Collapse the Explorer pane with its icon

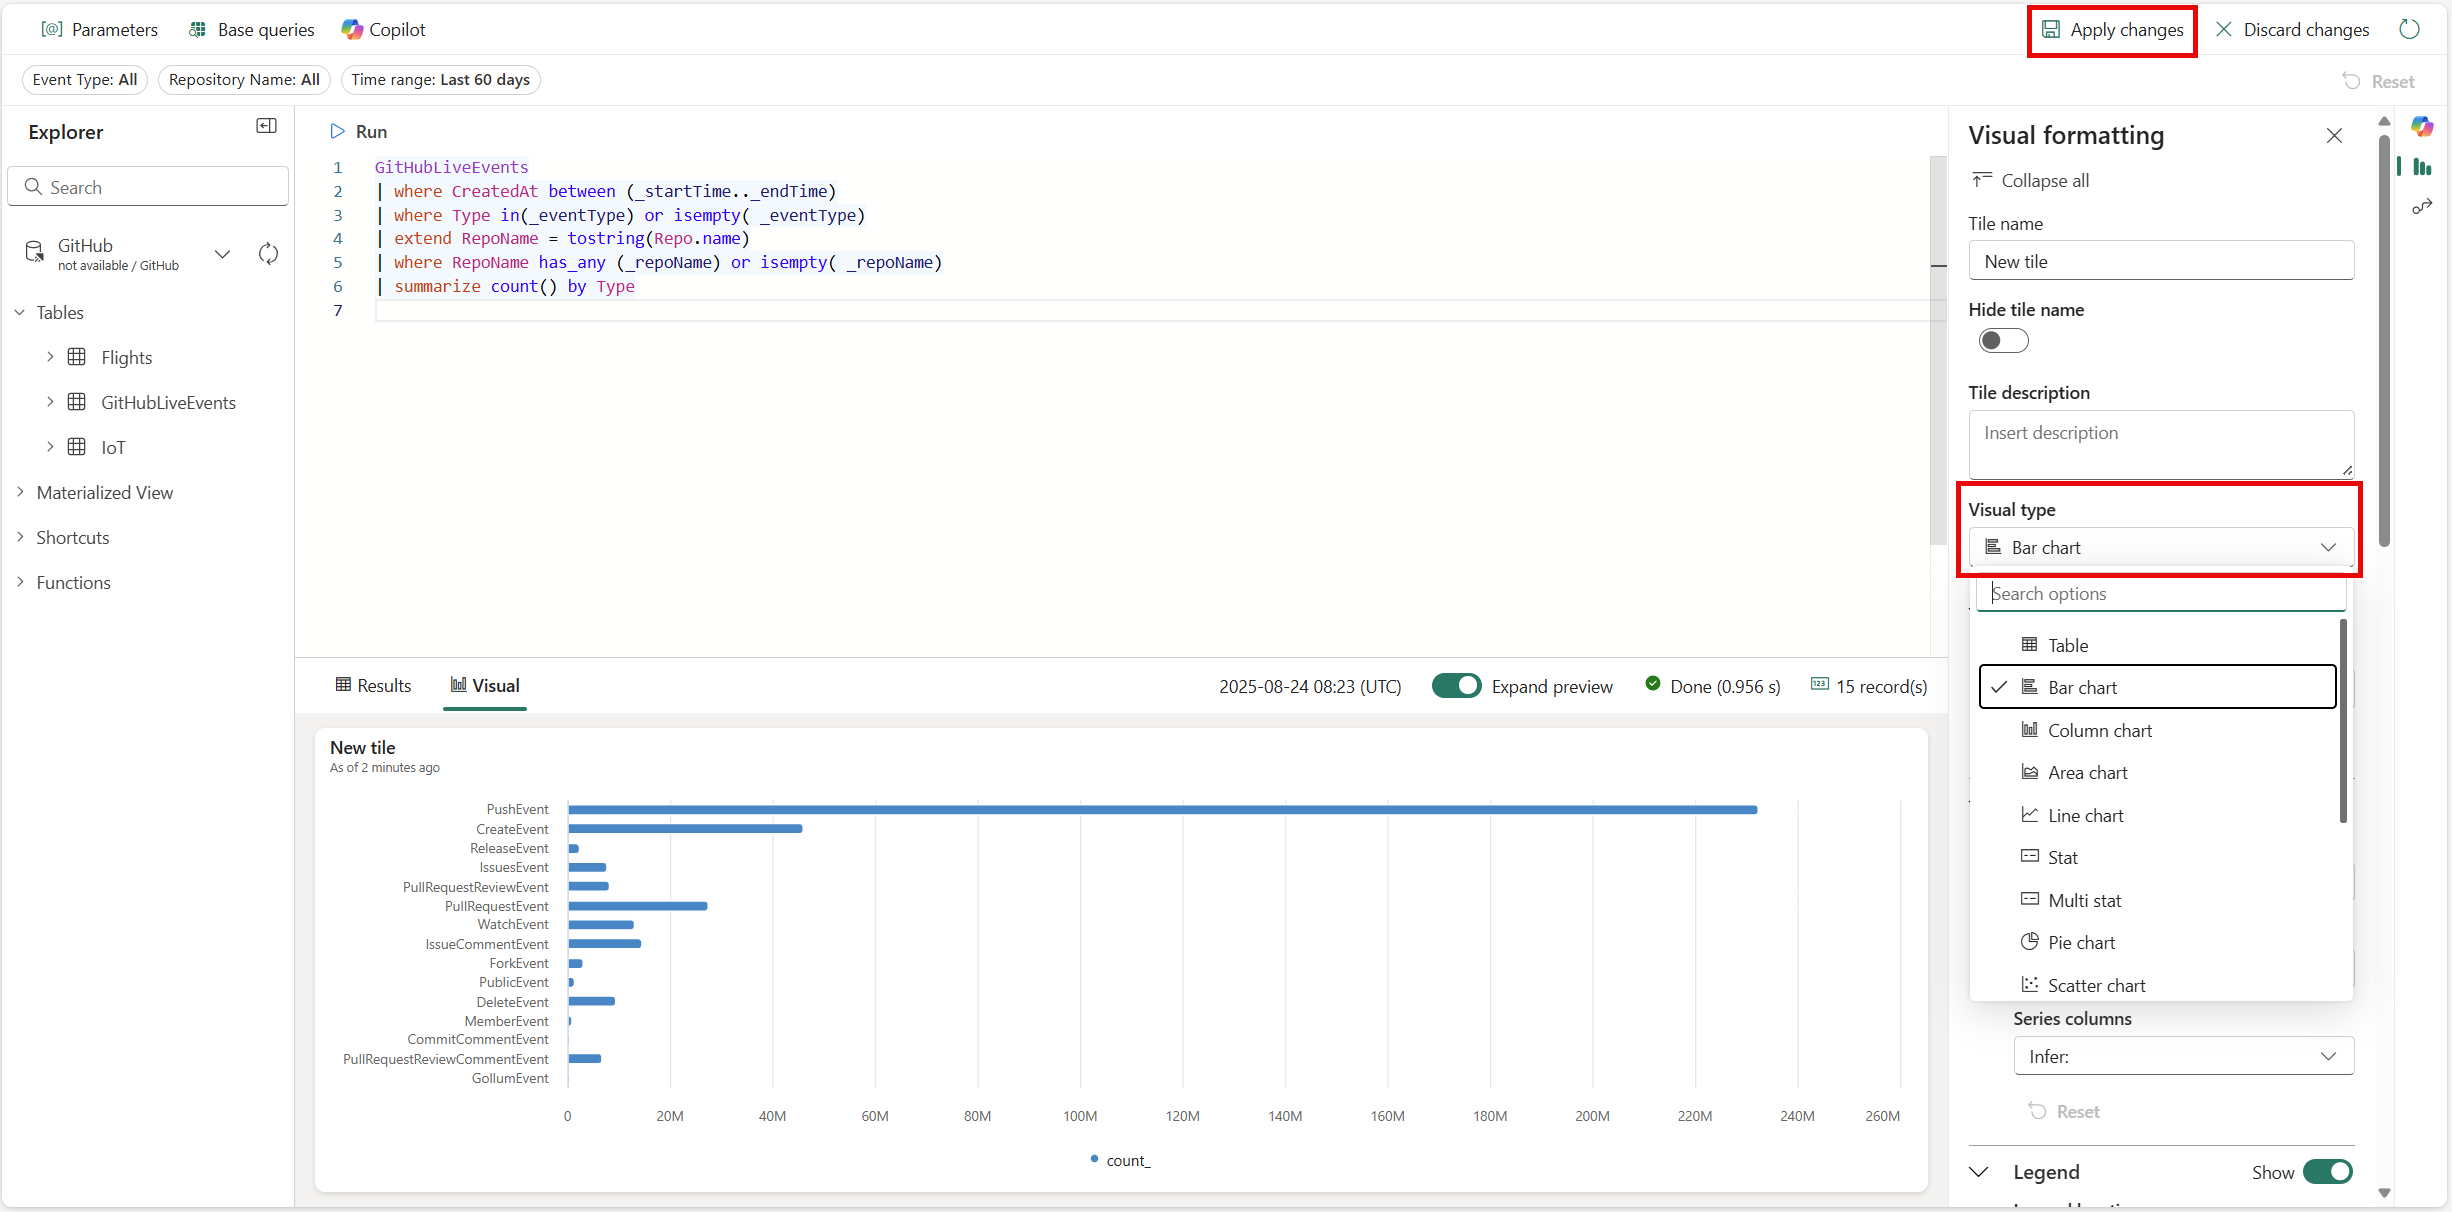[266, 126]
